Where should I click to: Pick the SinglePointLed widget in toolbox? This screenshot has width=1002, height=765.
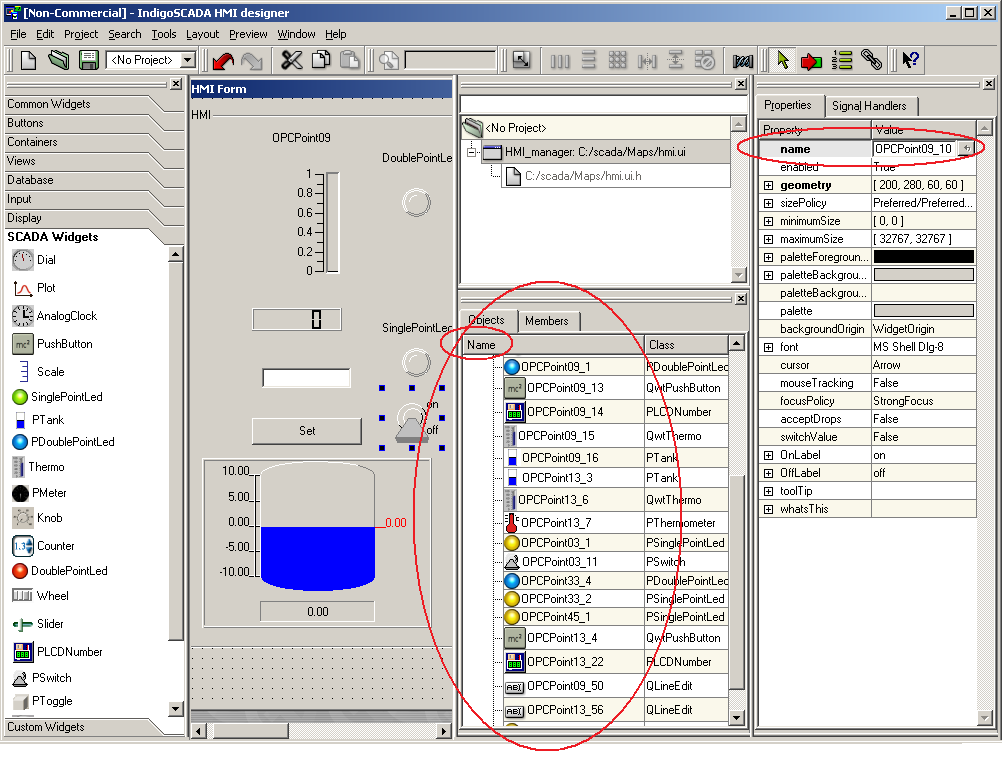point(58,397)
